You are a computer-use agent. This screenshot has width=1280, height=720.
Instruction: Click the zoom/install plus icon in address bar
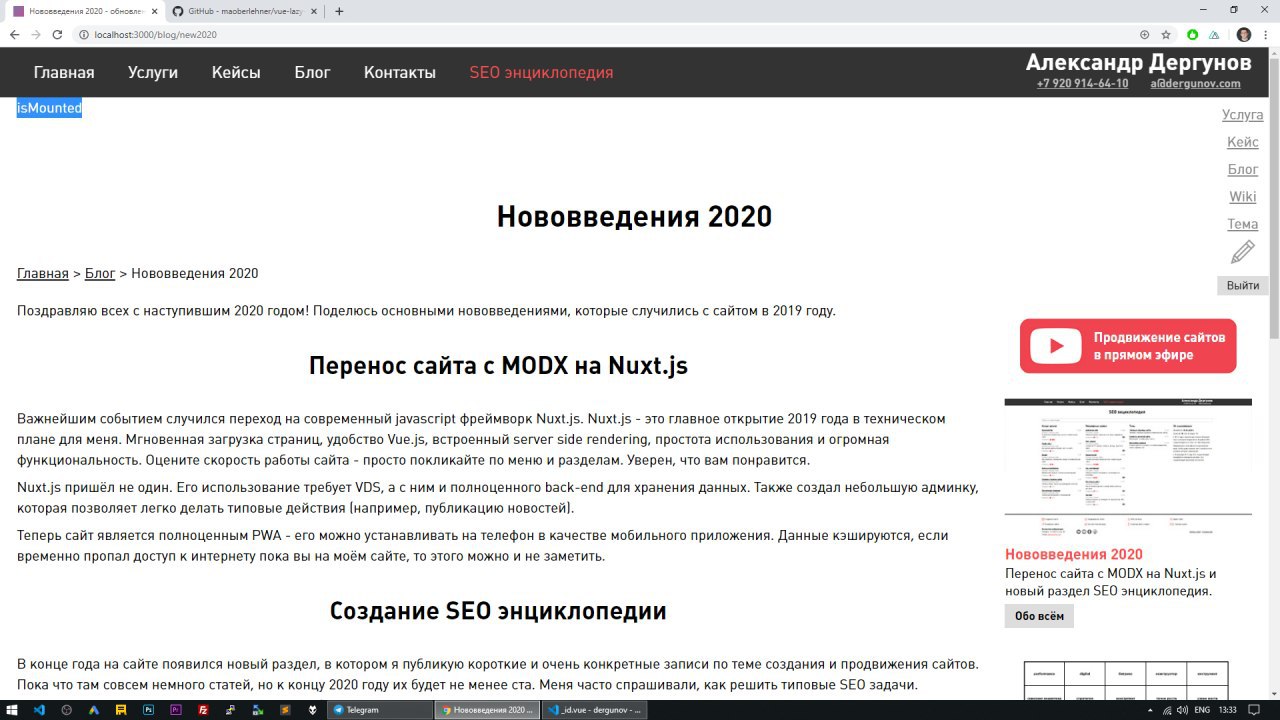pyautogui.click(x=1144, y=34)
